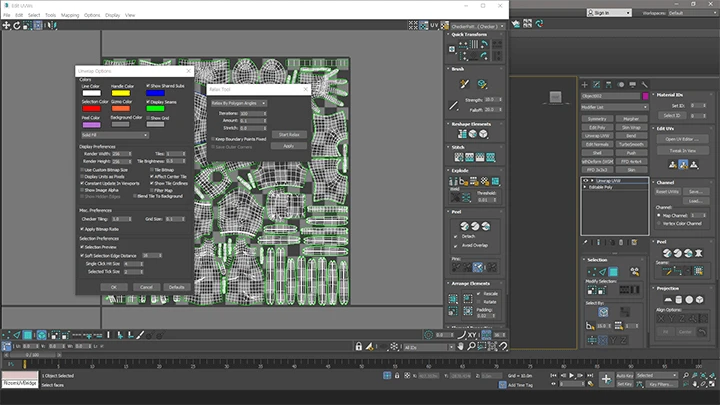Open the Relax By Polygon Angles dropdown
The height and width of the screenshot is (405, 720).
point(238,103)
